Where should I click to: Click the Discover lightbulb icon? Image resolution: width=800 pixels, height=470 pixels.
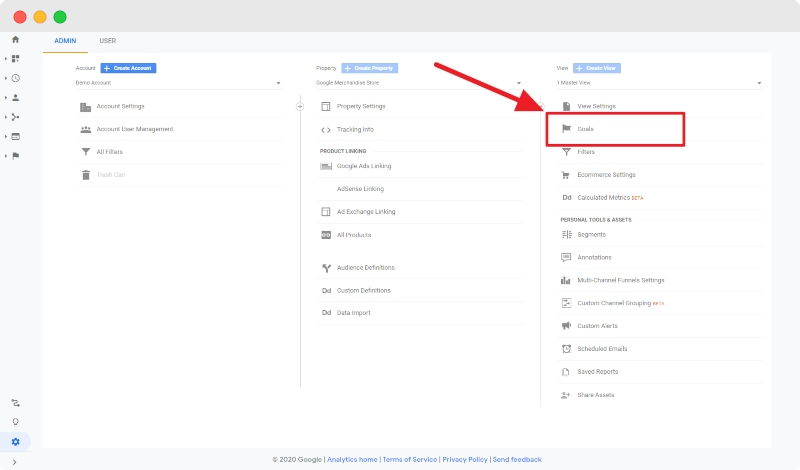coord(15,422)
